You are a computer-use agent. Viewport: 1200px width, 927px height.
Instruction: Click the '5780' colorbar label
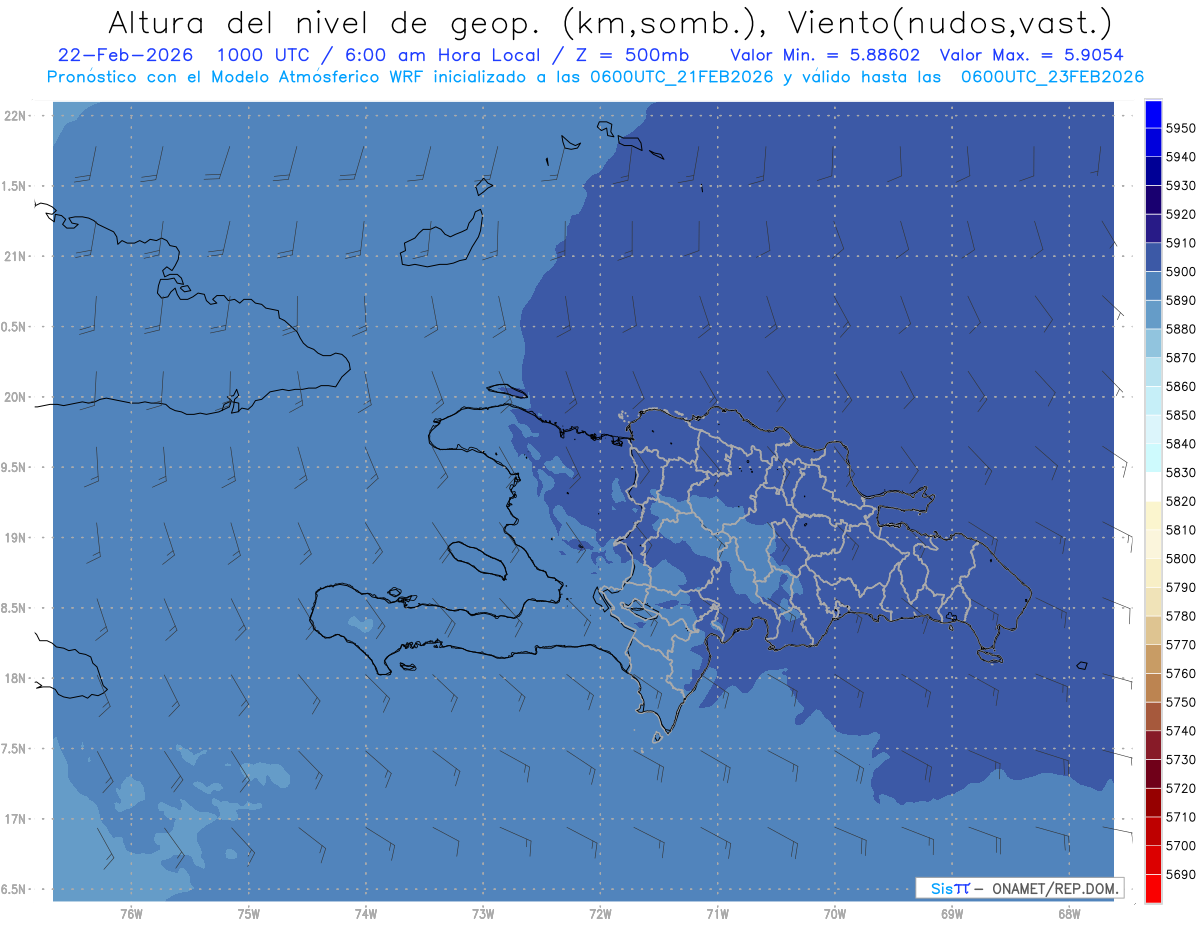[x=1180, y=616]
